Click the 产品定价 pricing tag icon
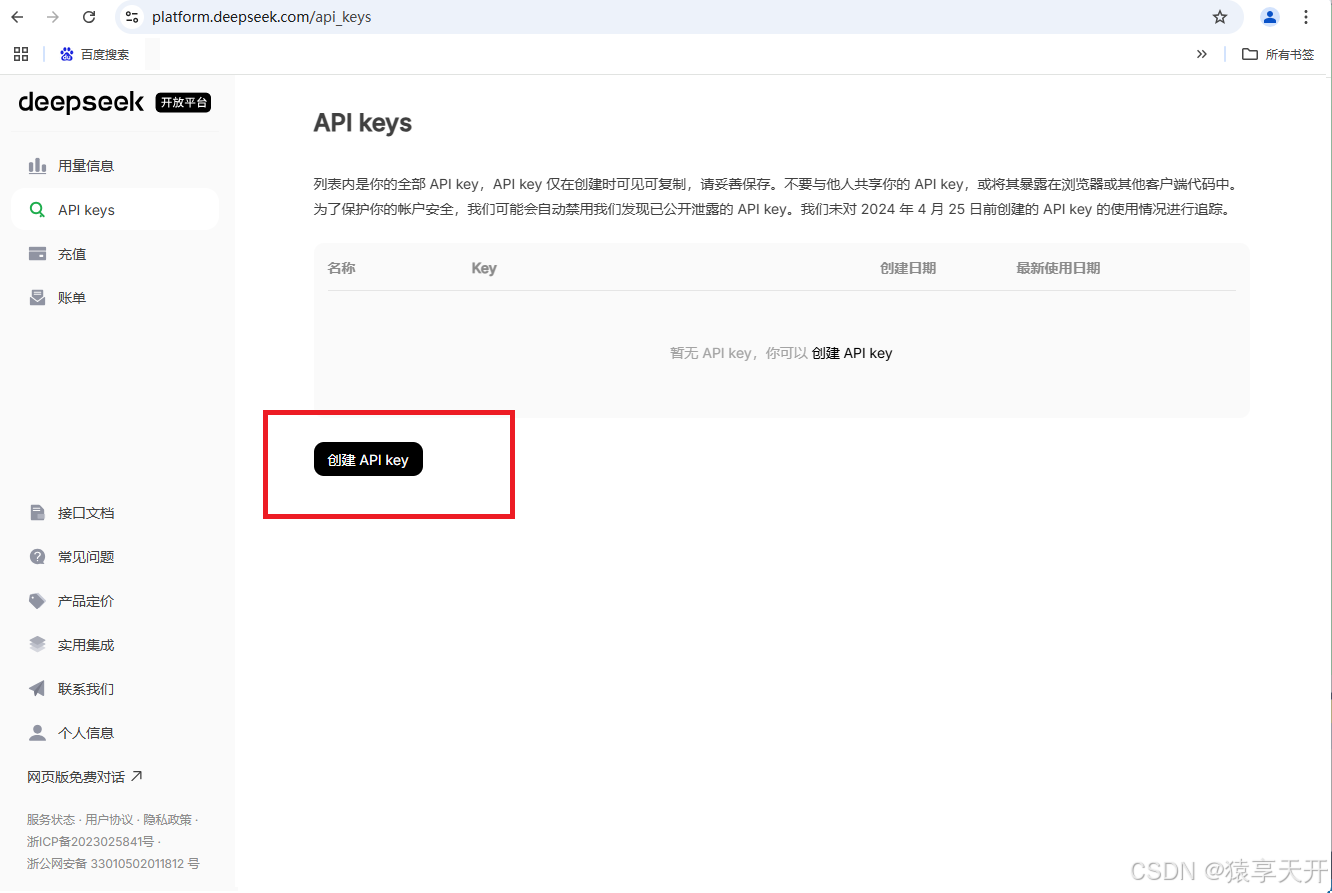Viewport: 1332px width, 893px height. [x=37, y=600]
